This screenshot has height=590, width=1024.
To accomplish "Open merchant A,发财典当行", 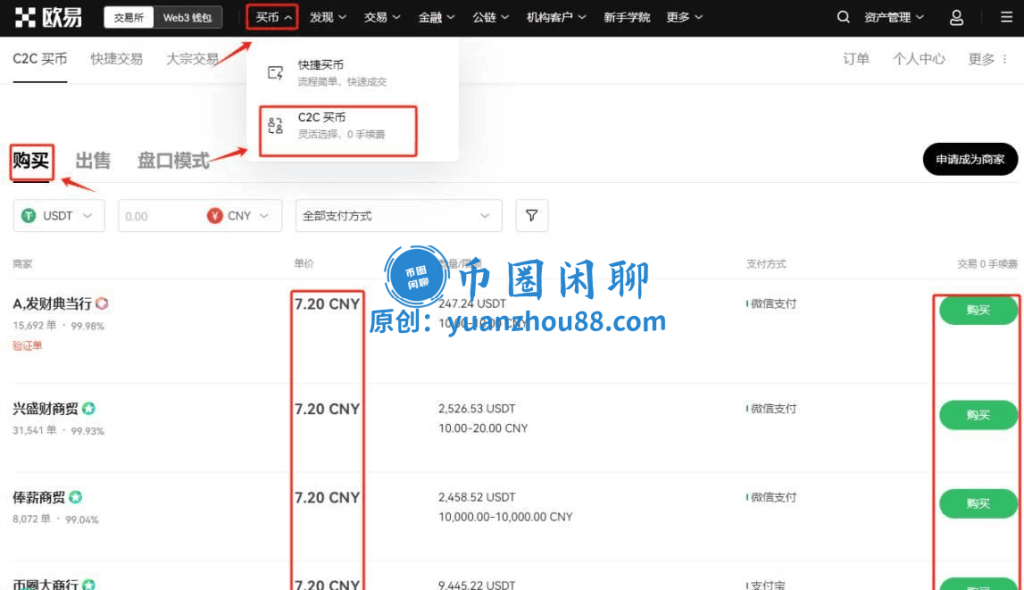I will pyautogui.click(x=52, y=304).
